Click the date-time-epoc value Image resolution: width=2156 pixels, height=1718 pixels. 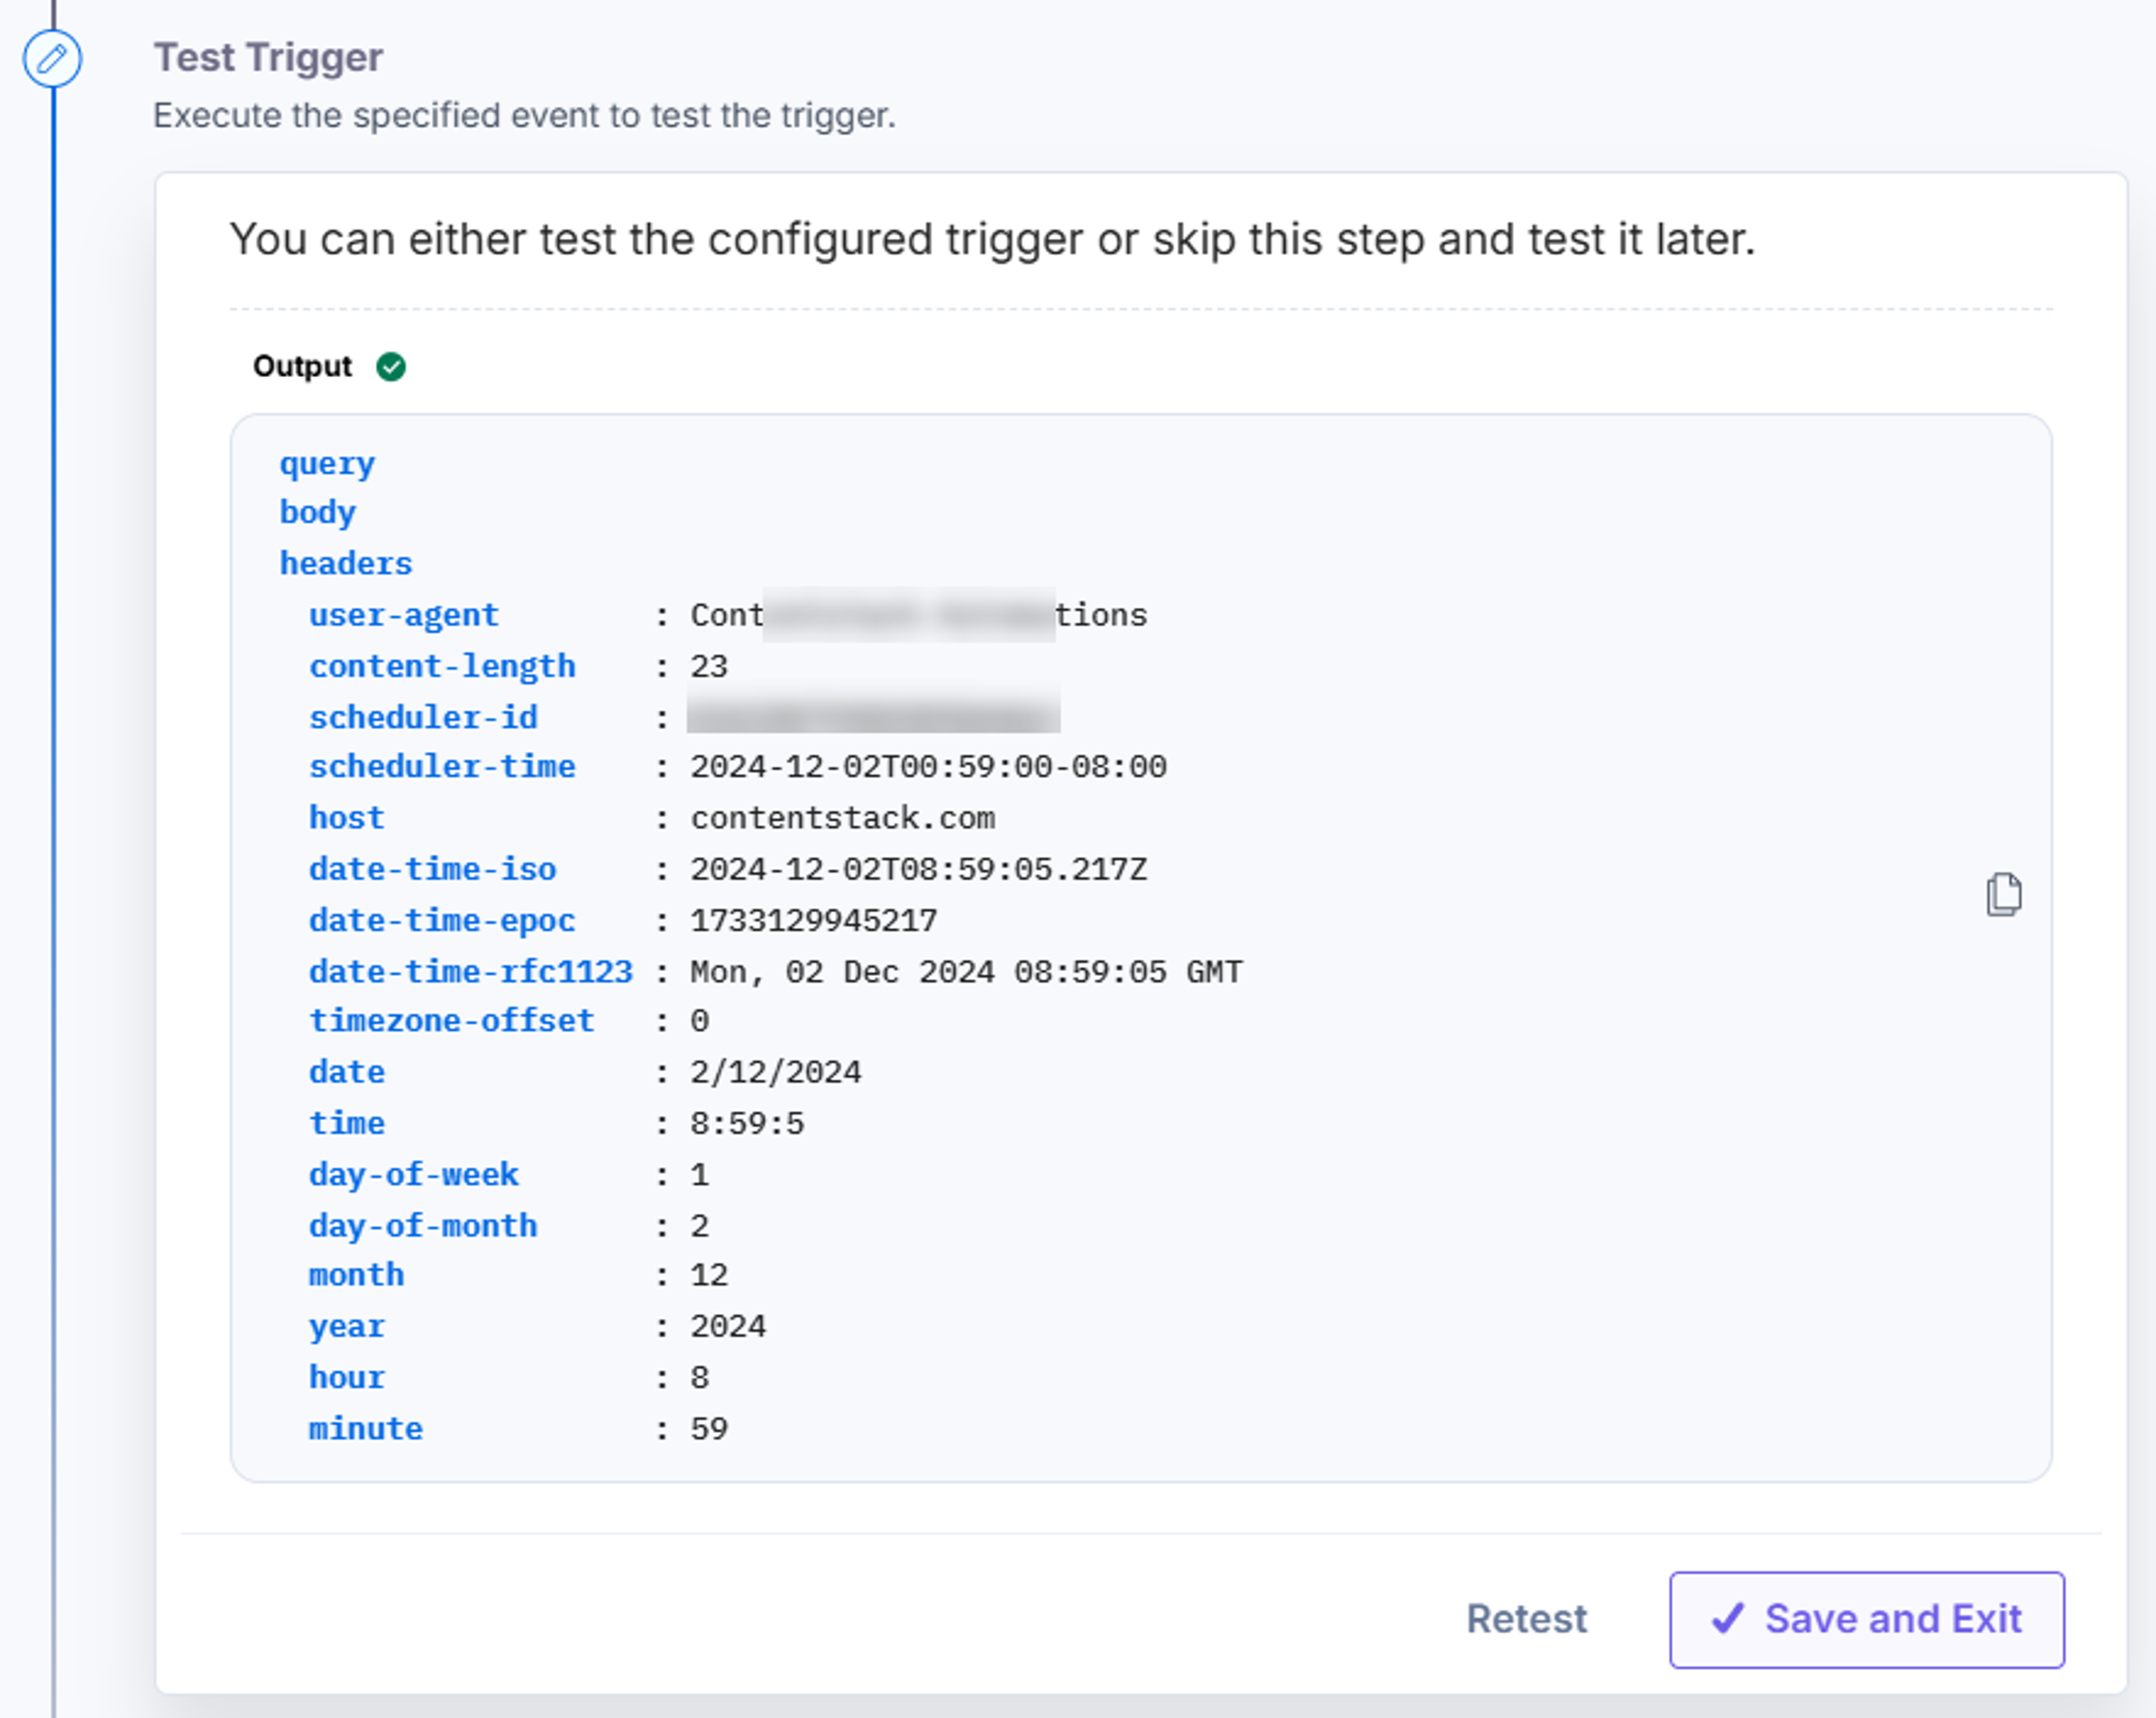click(x=814, y=920)
